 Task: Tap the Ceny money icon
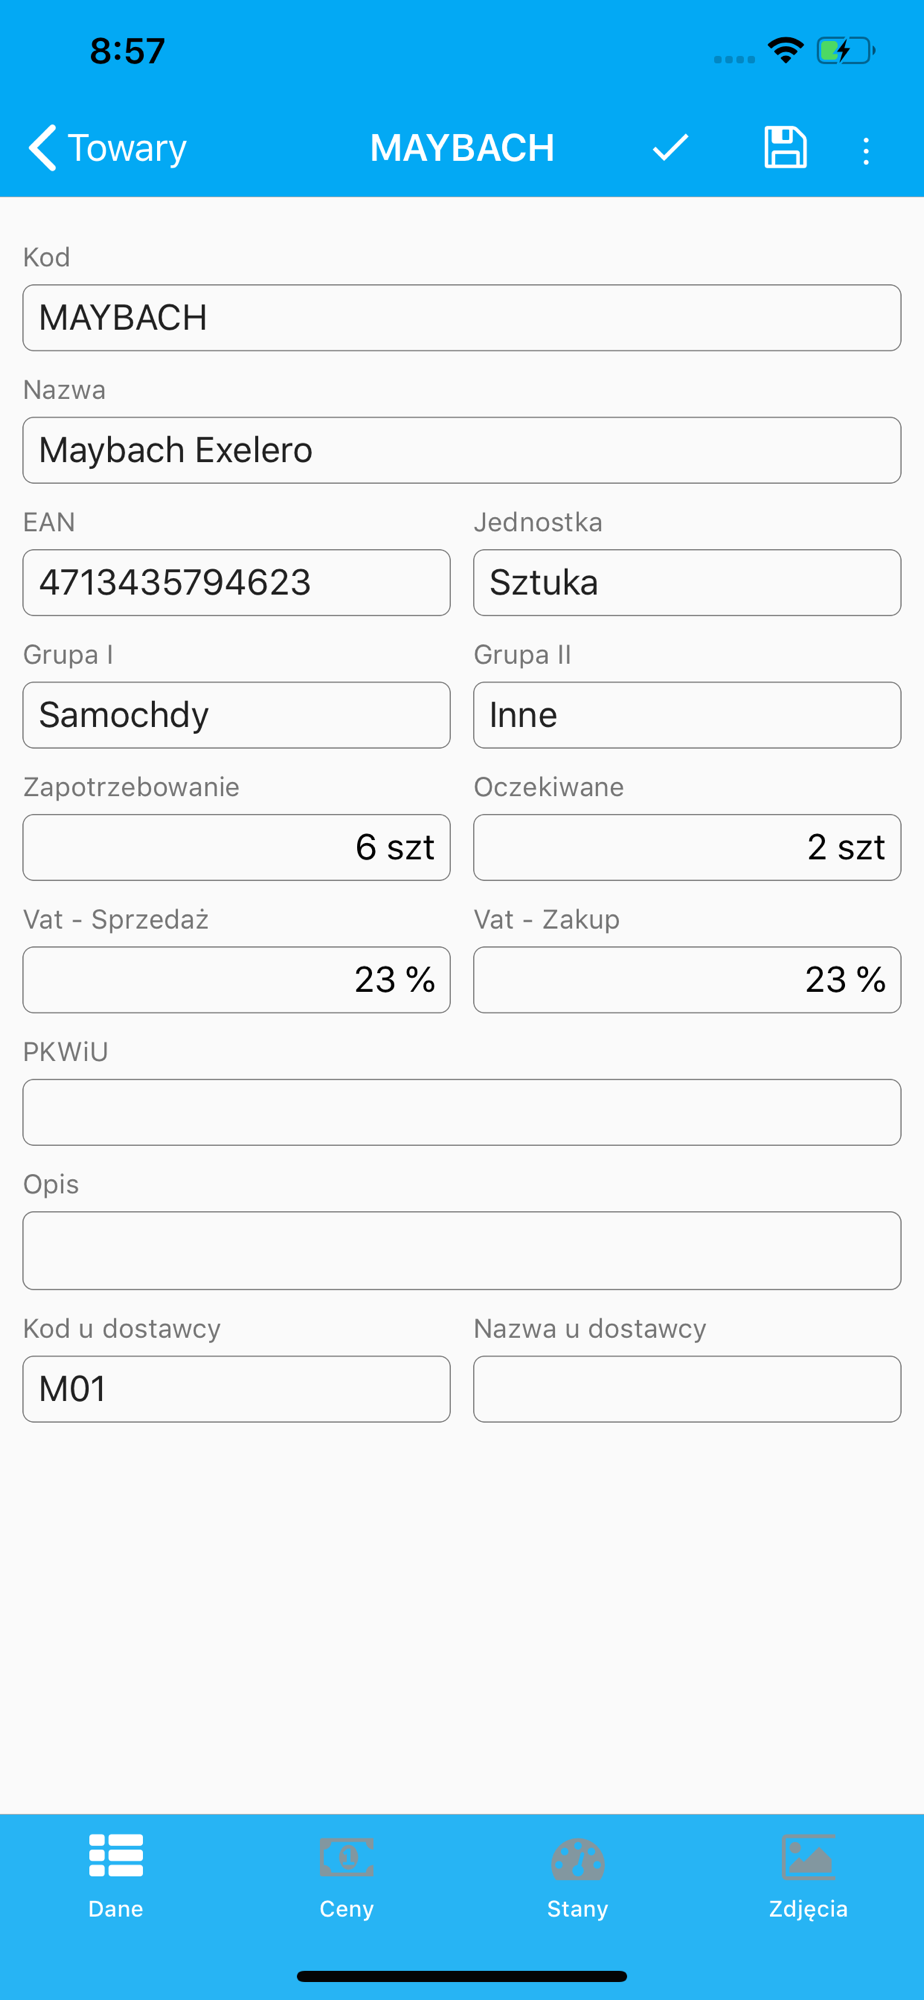347,1857
